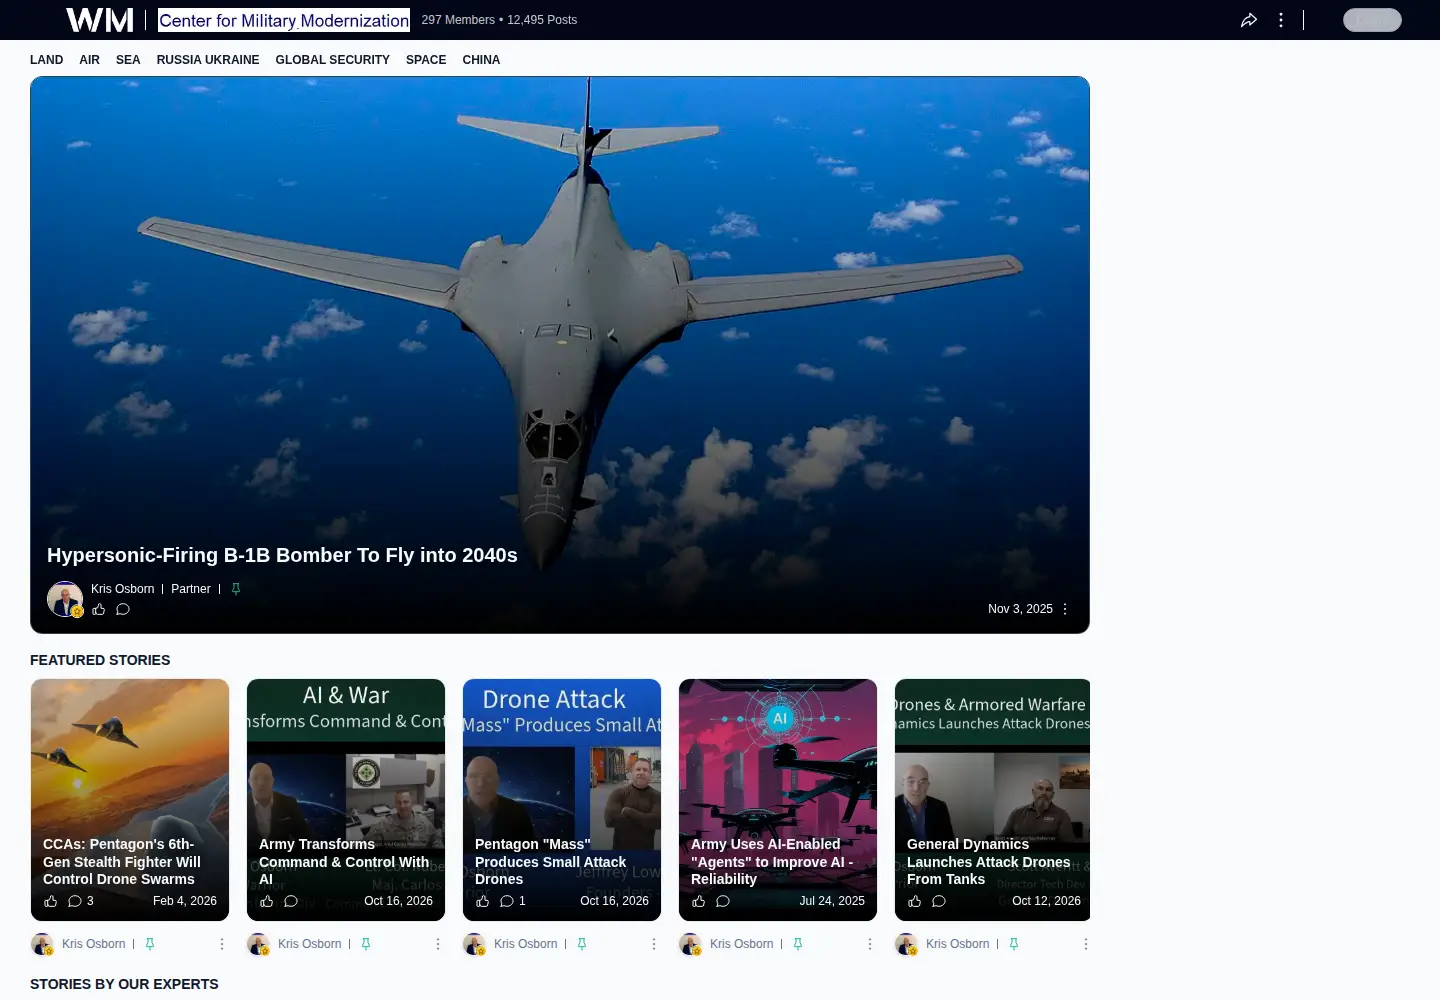Open the Hypersonic-Firing B-1B Bomber headline
This screenshot has width=1440, height=1000.
pyautogui.click(x=282, y=555)
